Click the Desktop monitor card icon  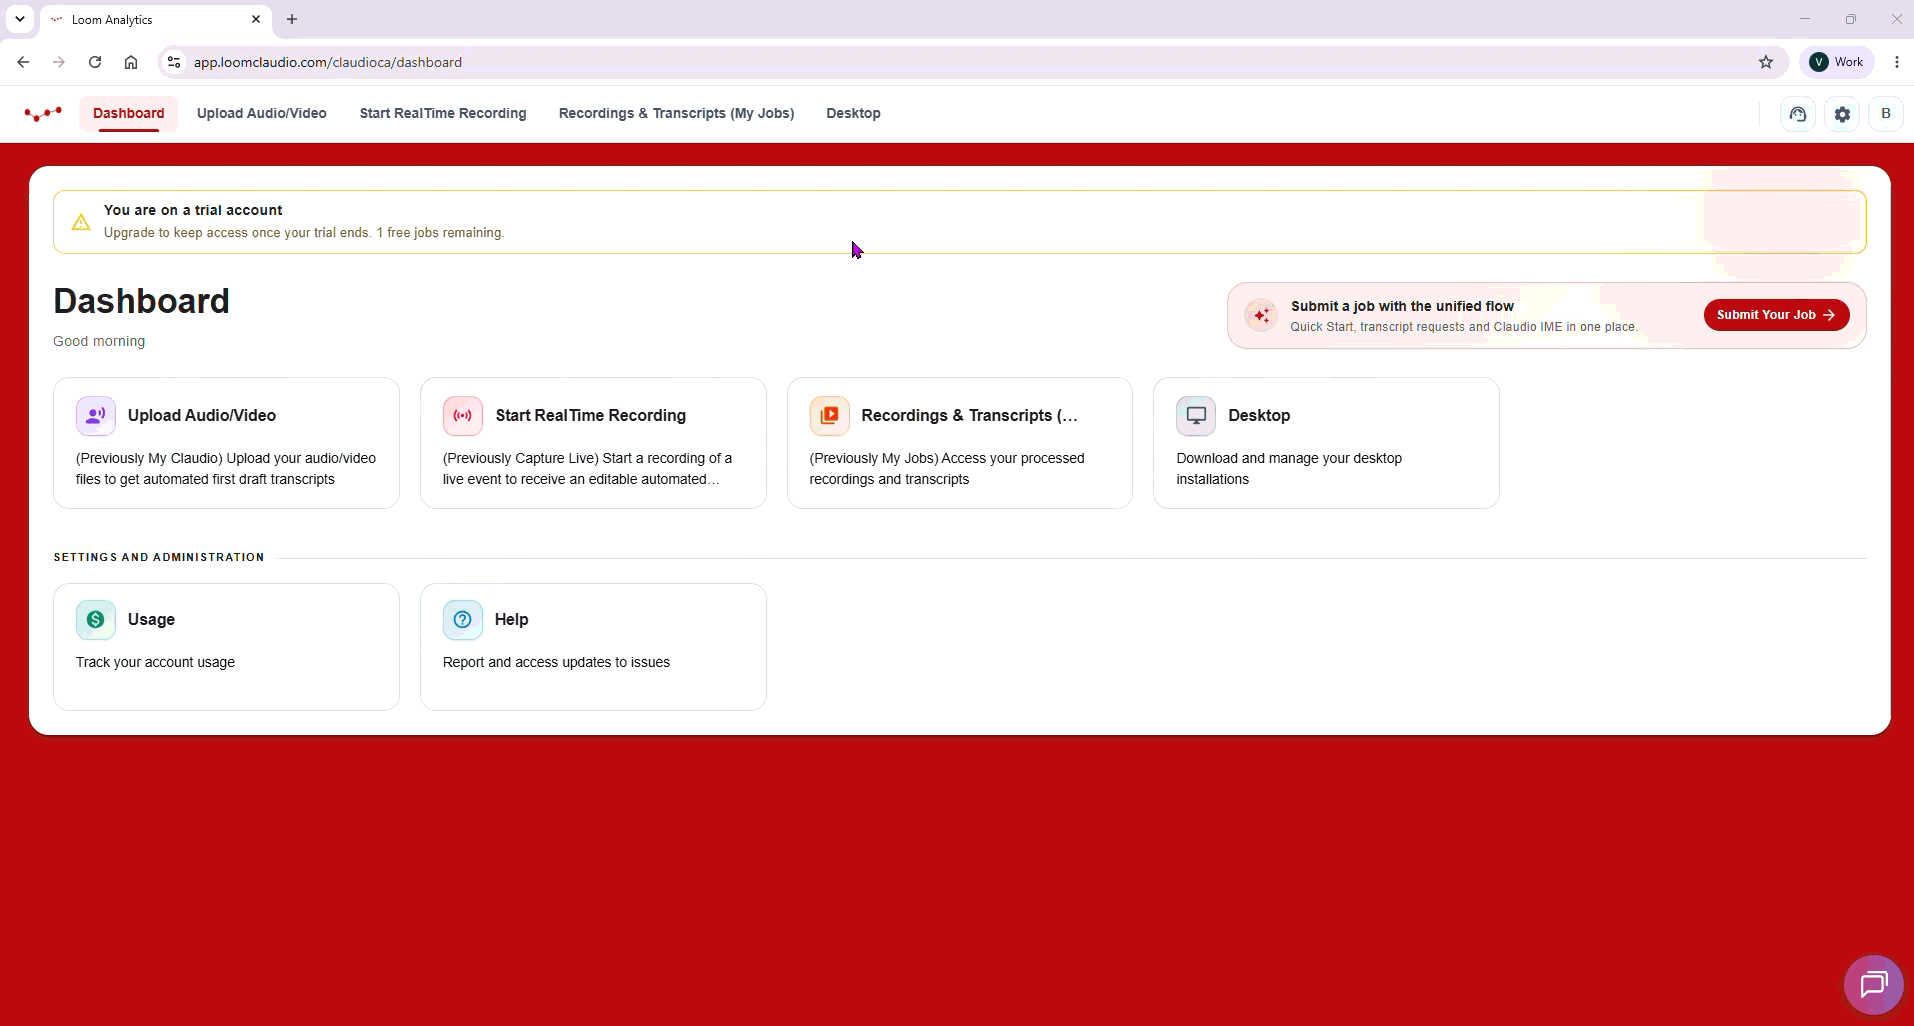tap(1196, 416)
